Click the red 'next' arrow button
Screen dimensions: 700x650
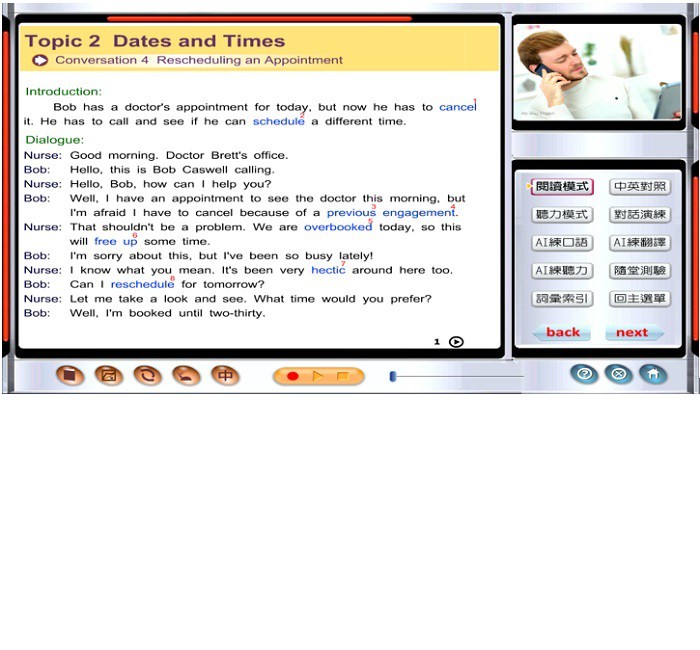(634, 332)
